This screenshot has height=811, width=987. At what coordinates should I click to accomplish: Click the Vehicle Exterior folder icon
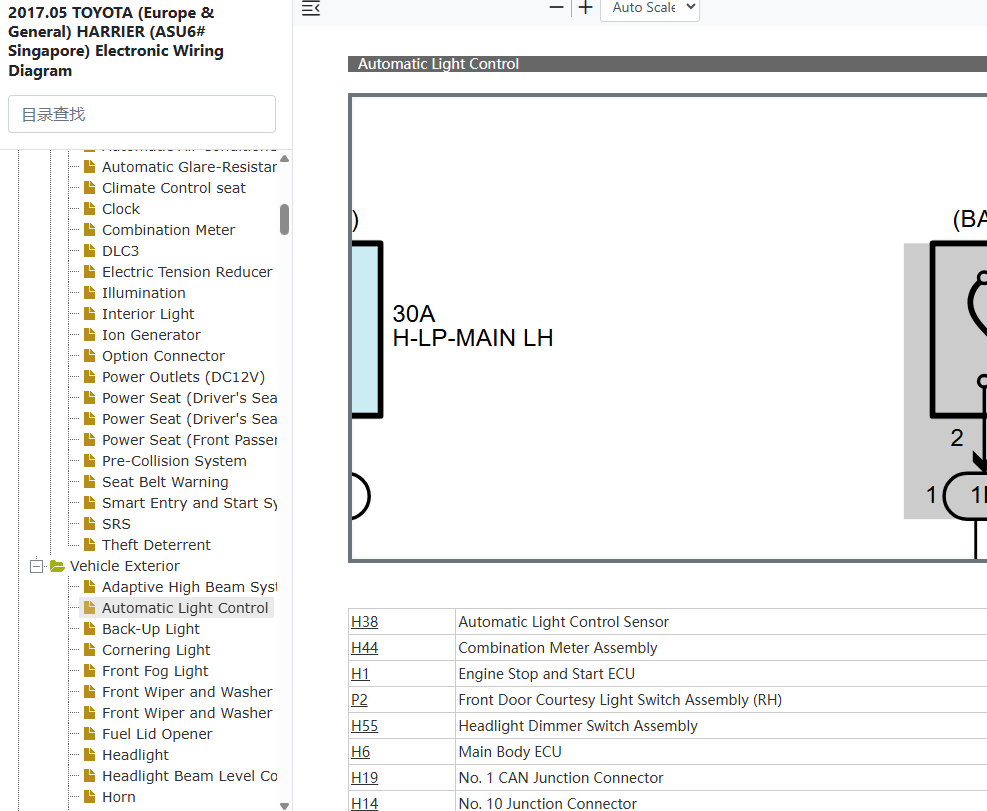pyautogui.click(x=57, y=566)
